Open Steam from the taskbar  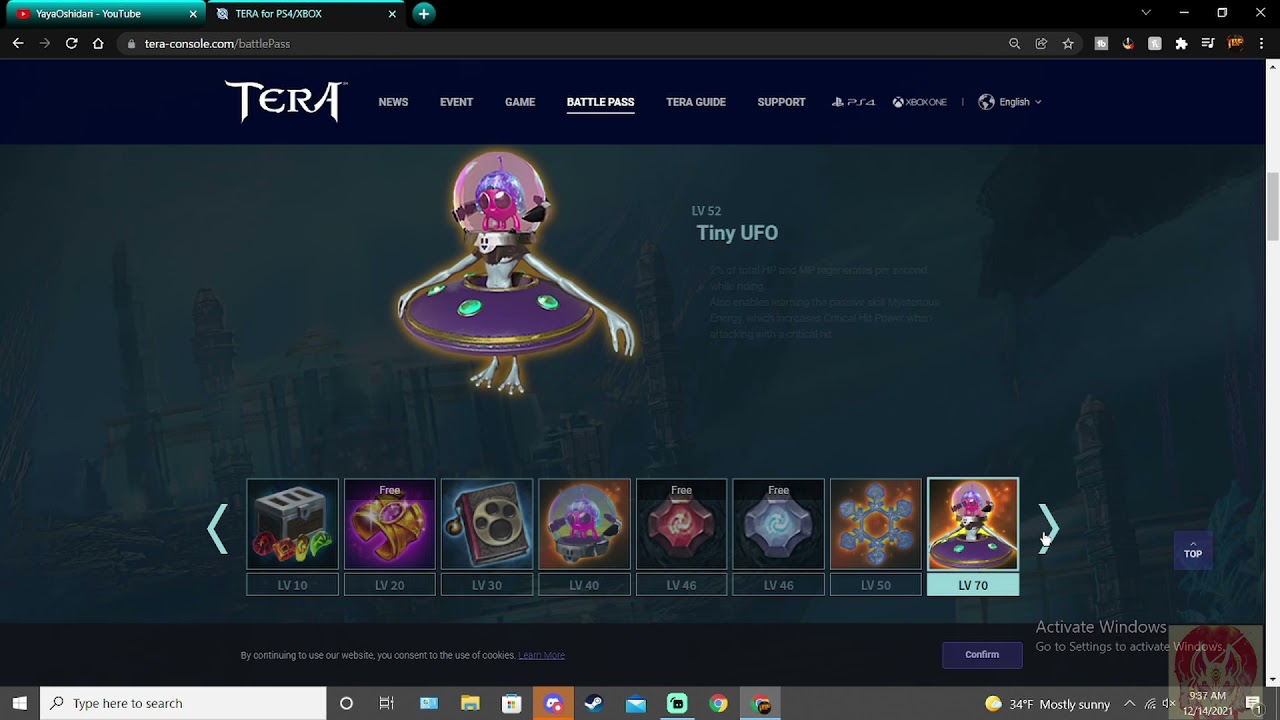click(x=594, y=703)
